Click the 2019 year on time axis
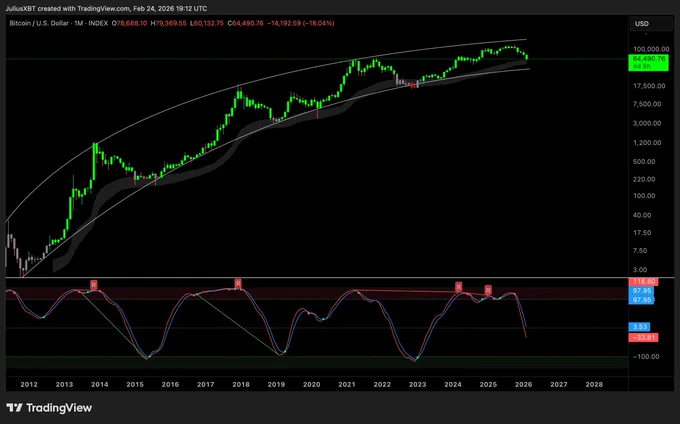Viewport: 680px width, 424px height. pyautogui.click(x=276, y=384)
